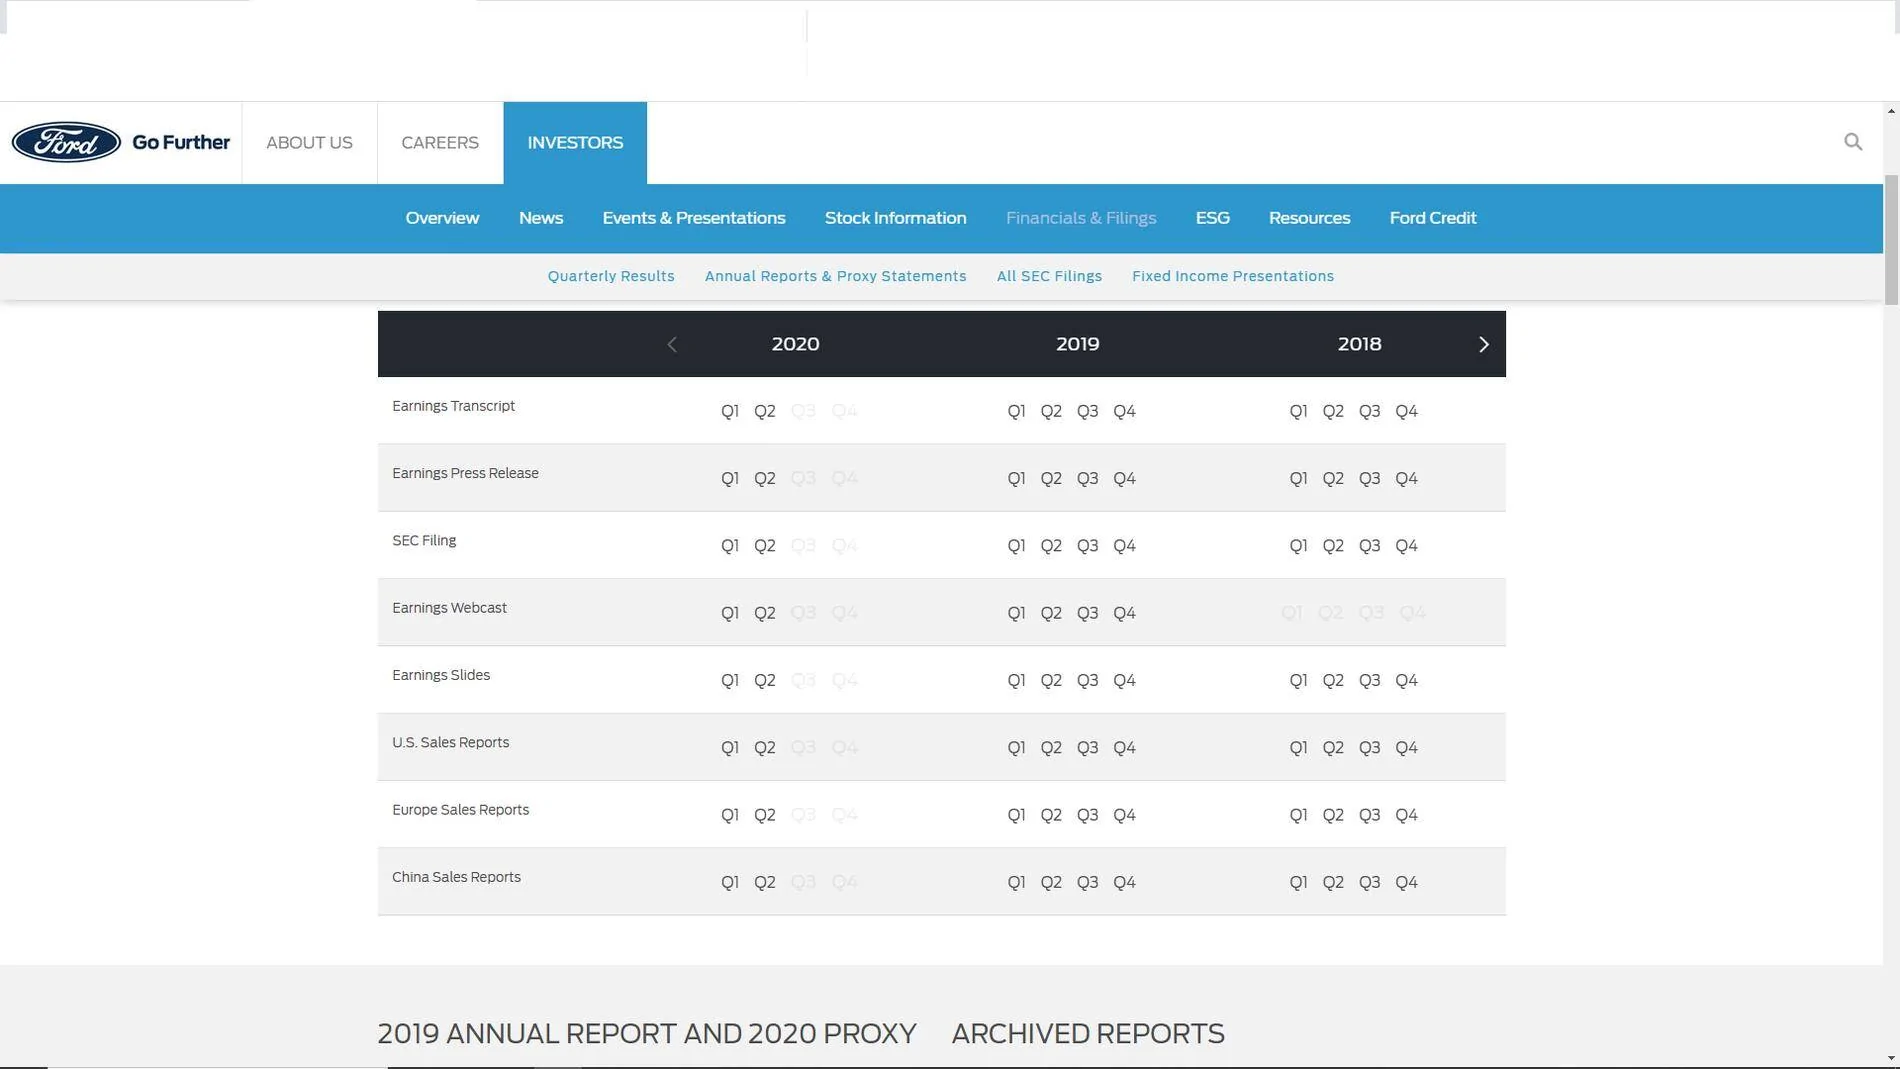Open 2018 Q3 China Sales Reports
The height and width of the screenshot is (1069, 1900).
pos(1370,882)
